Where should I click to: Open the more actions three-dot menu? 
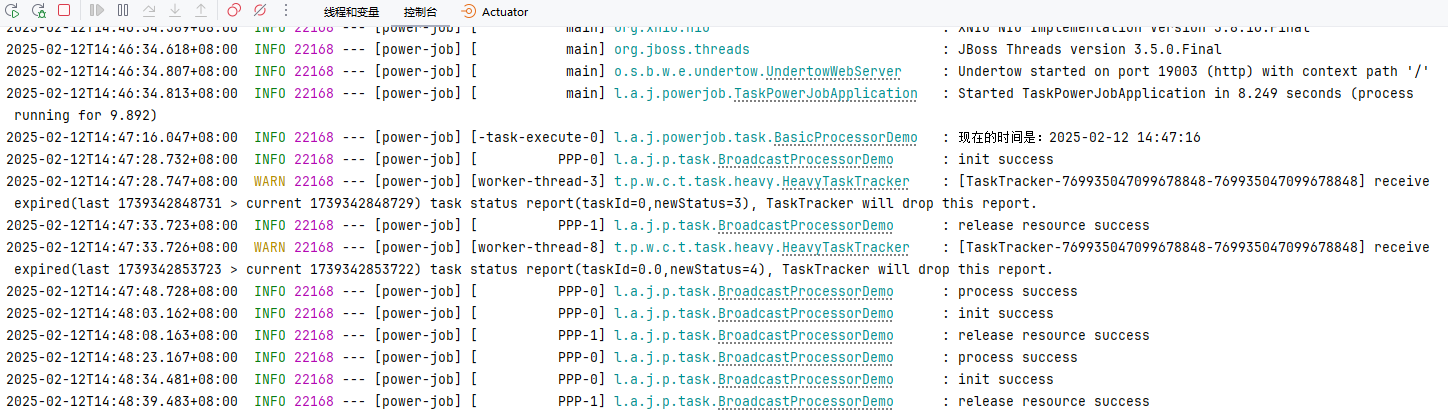pyautogui.click(x=286, y=11)
